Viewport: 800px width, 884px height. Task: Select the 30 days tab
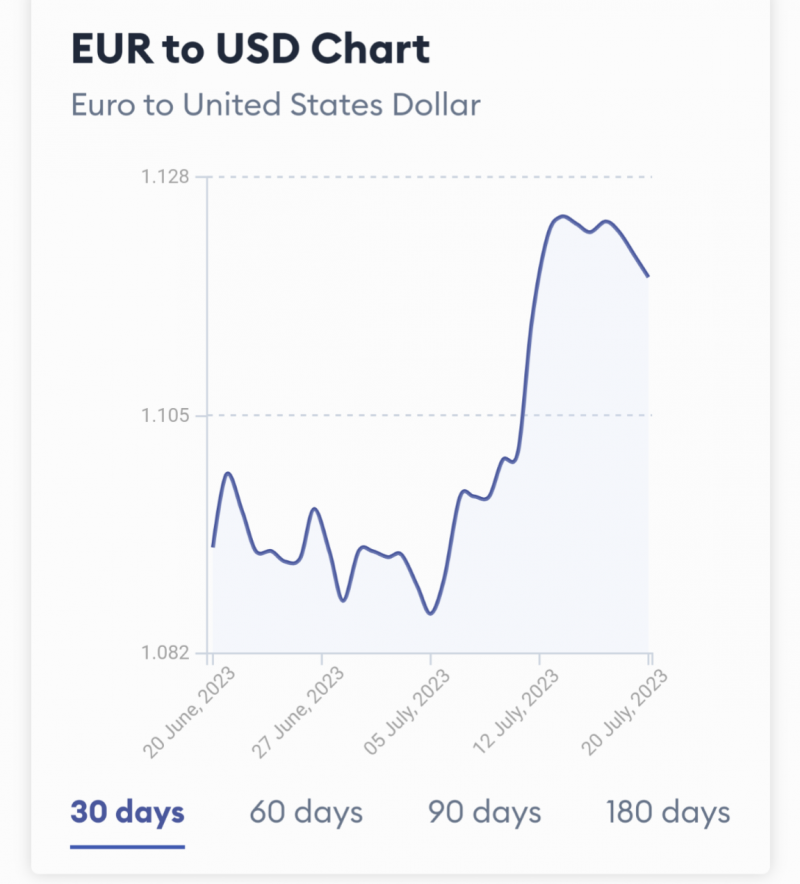click(x=127, y=812)
